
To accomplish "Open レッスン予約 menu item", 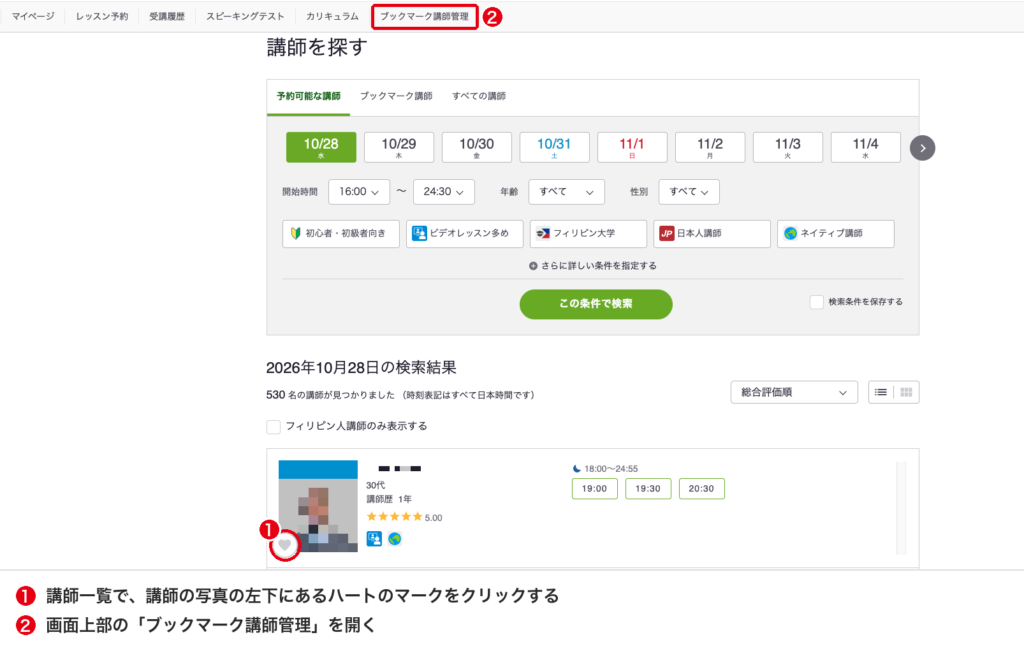I will tap(102, 16).
